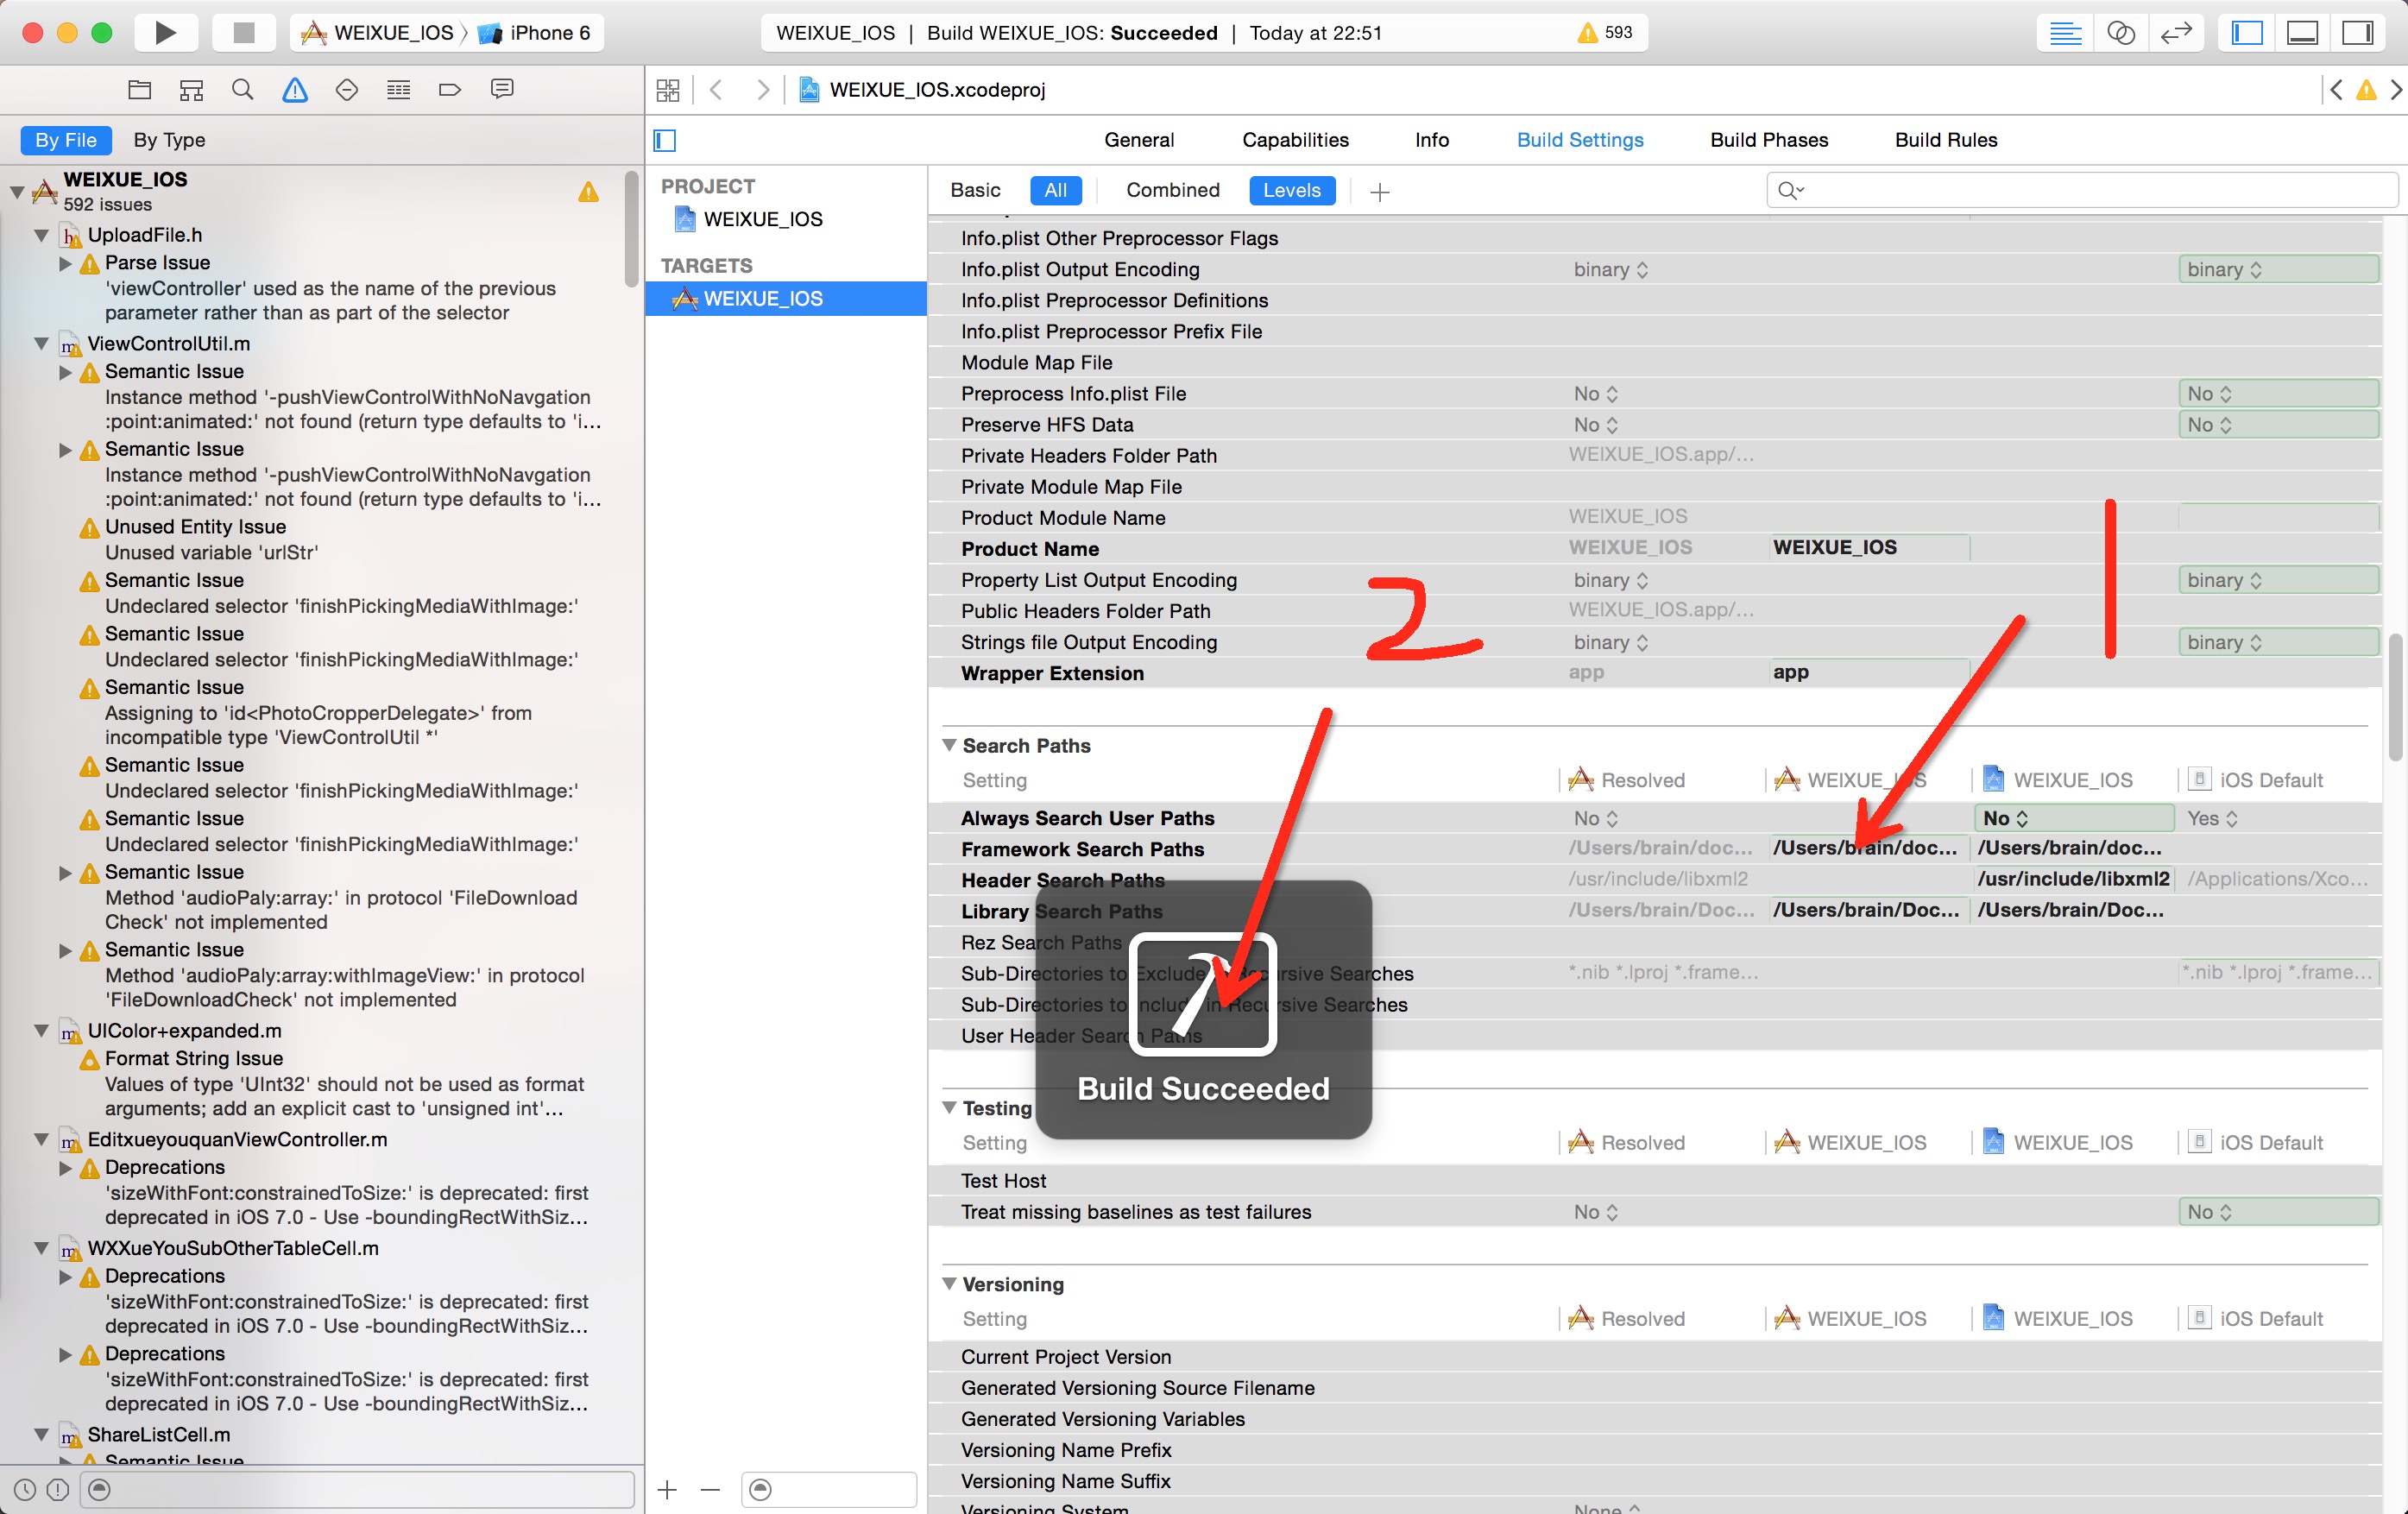Show the Assistant editor
2408x1514 pixels.
[2120, 33]
